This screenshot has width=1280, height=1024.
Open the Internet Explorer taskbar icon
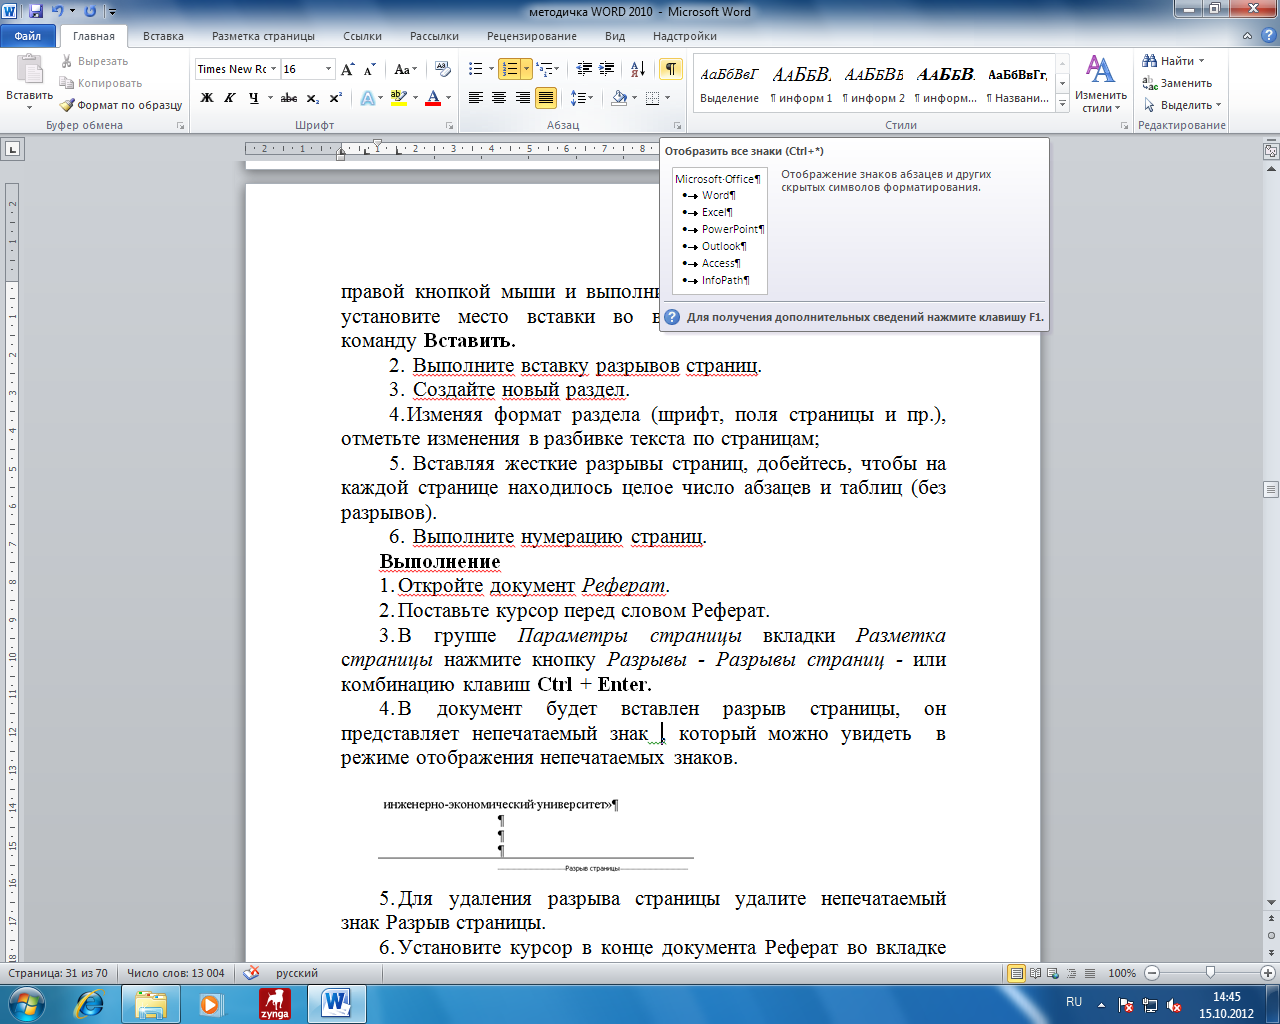90,1003
